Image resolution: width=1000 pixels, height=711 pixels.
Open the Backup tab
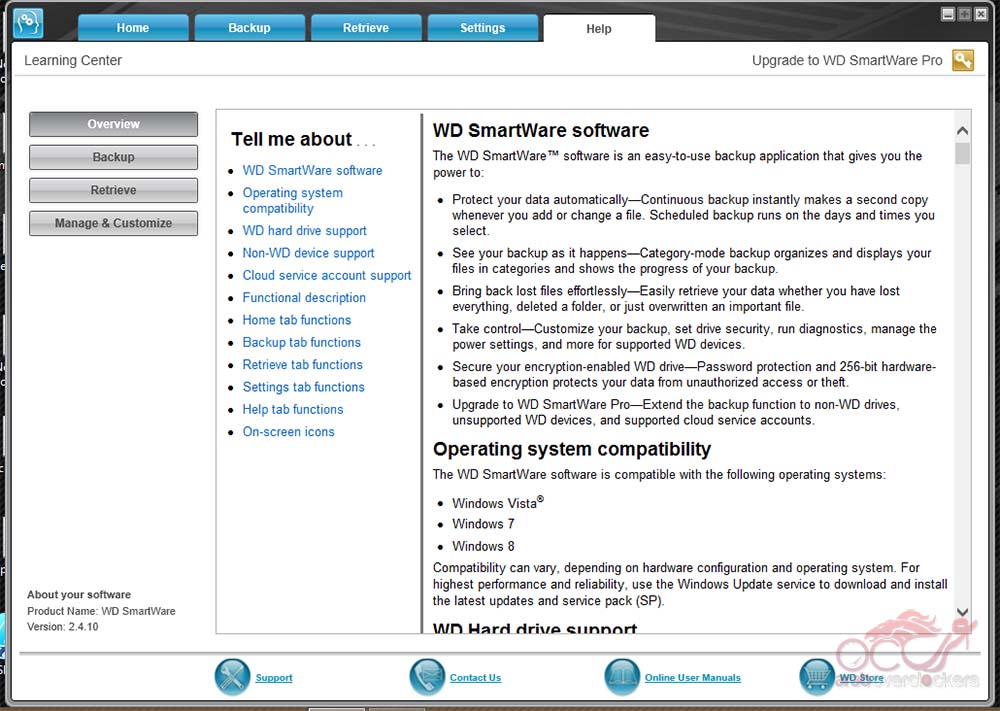click(249, 28)
